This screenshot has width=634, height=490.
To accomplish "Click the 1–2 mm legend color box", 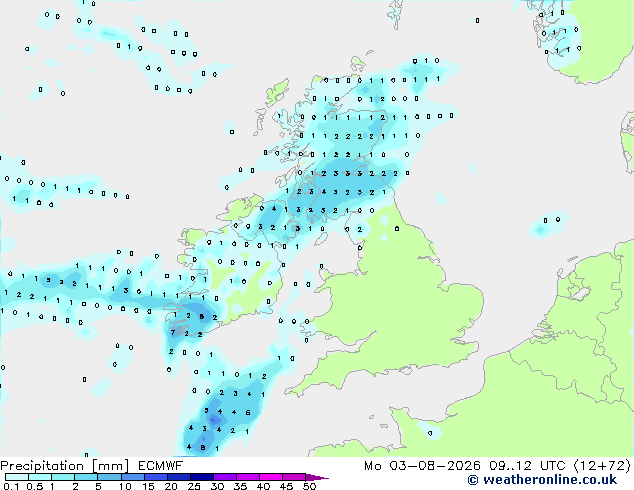I will pos(63,477).
